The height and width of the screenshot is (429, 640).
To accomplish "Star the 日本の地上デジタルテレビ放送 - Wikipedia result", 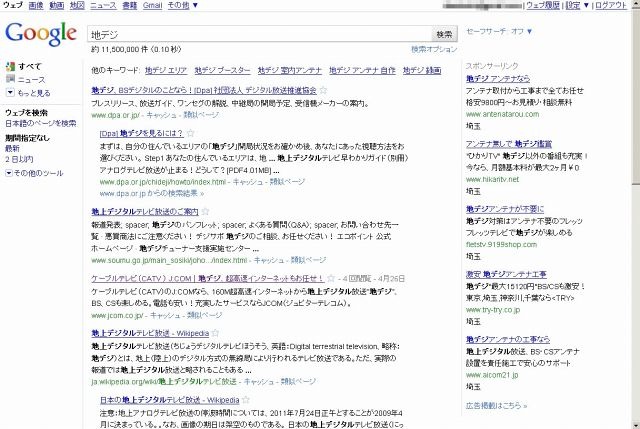I will [x=246, y=400].
